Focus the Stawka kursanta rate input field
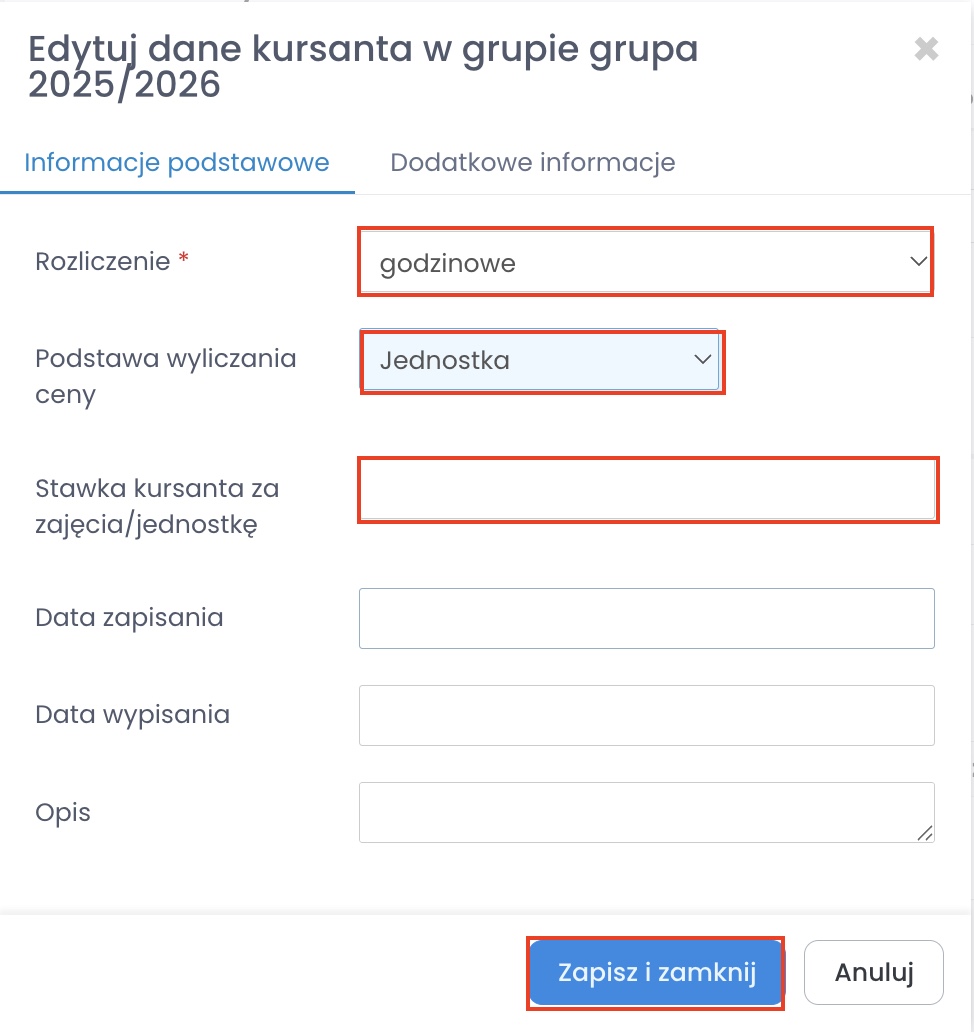 pos(646,490)
